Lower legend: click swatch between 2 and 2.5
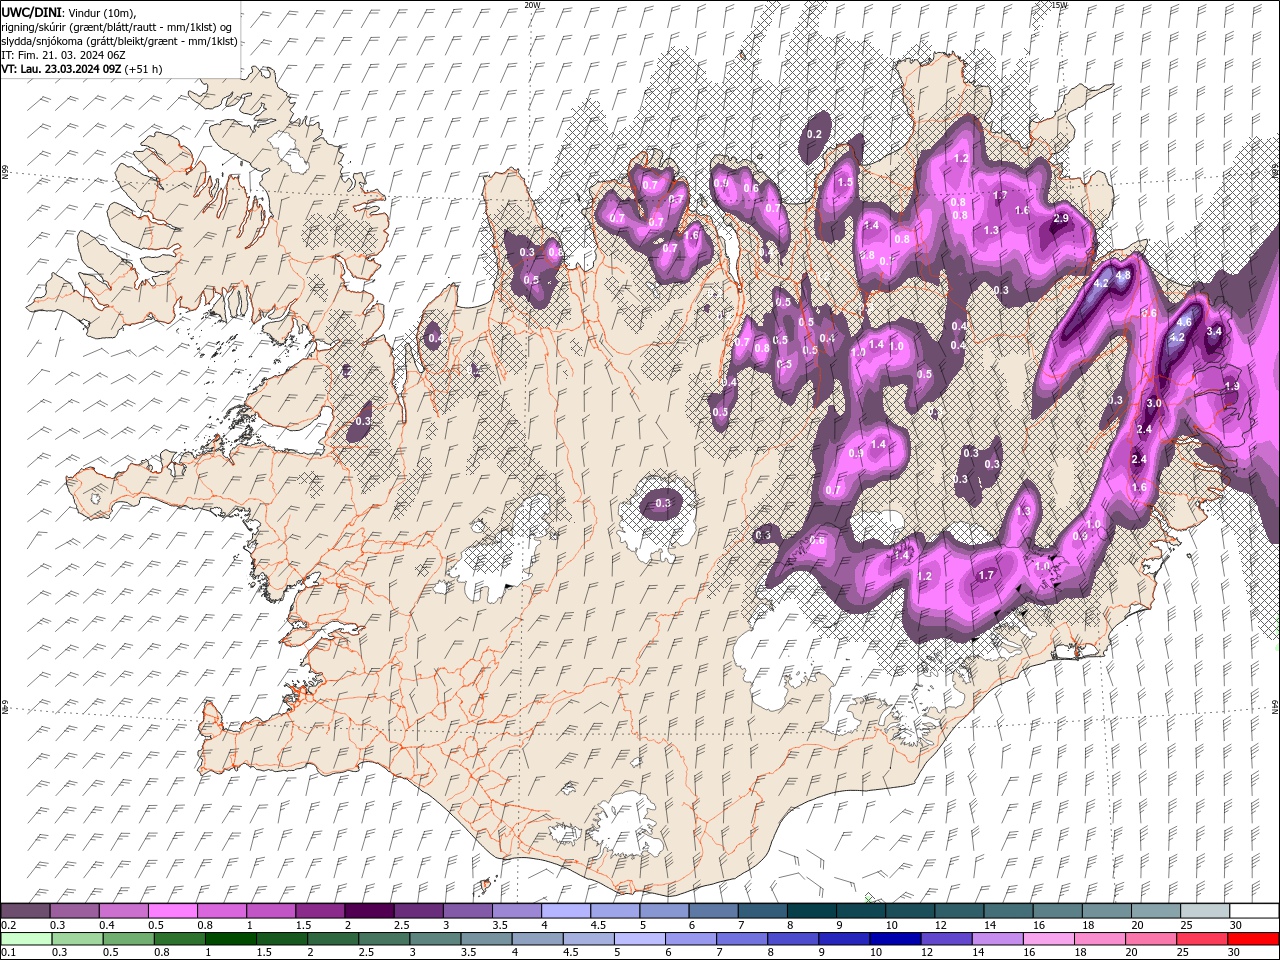Viewport: 1280px width, 960px height. tap(333, 939)
